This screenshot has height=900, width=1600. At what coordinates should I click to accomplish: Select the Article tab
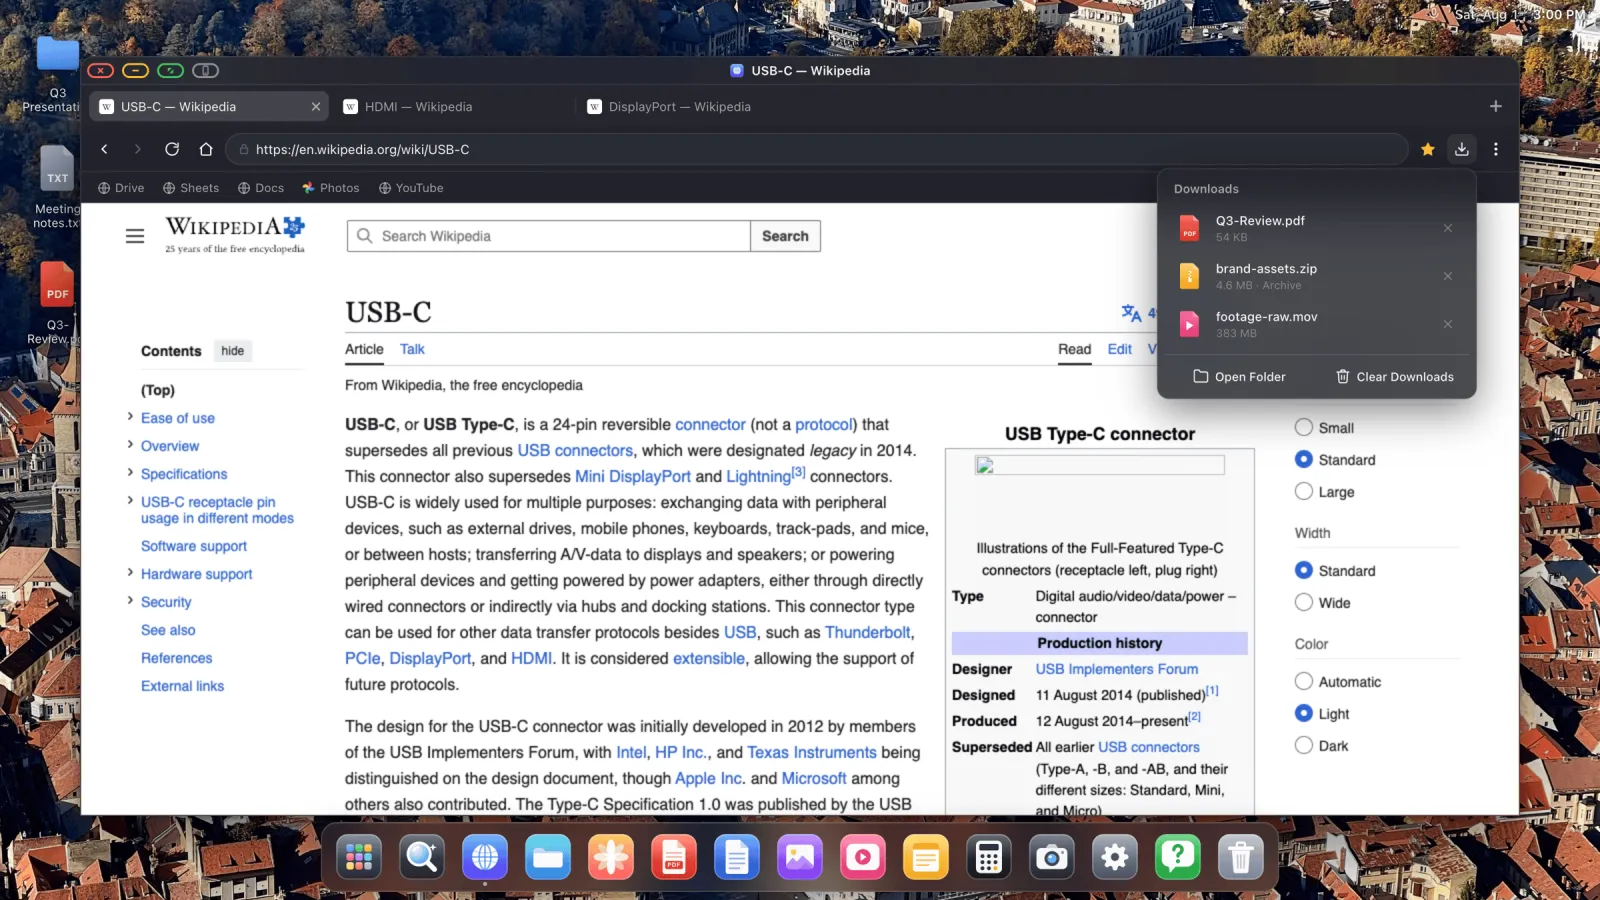(x=364, y=349)
